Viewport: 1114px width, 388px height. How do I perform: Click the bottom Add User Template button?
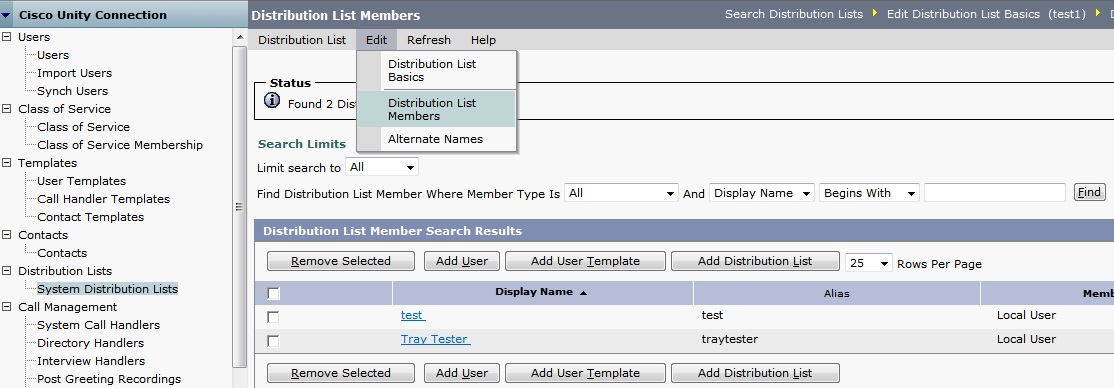(x=585, y=373)
